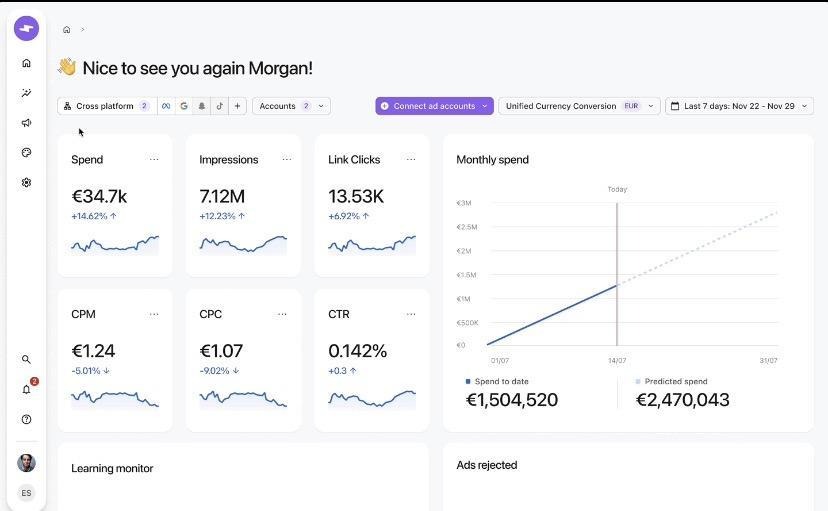Click Predicted spend legend entry
Viewport: 828px width, 511px height.
point(671,381)
